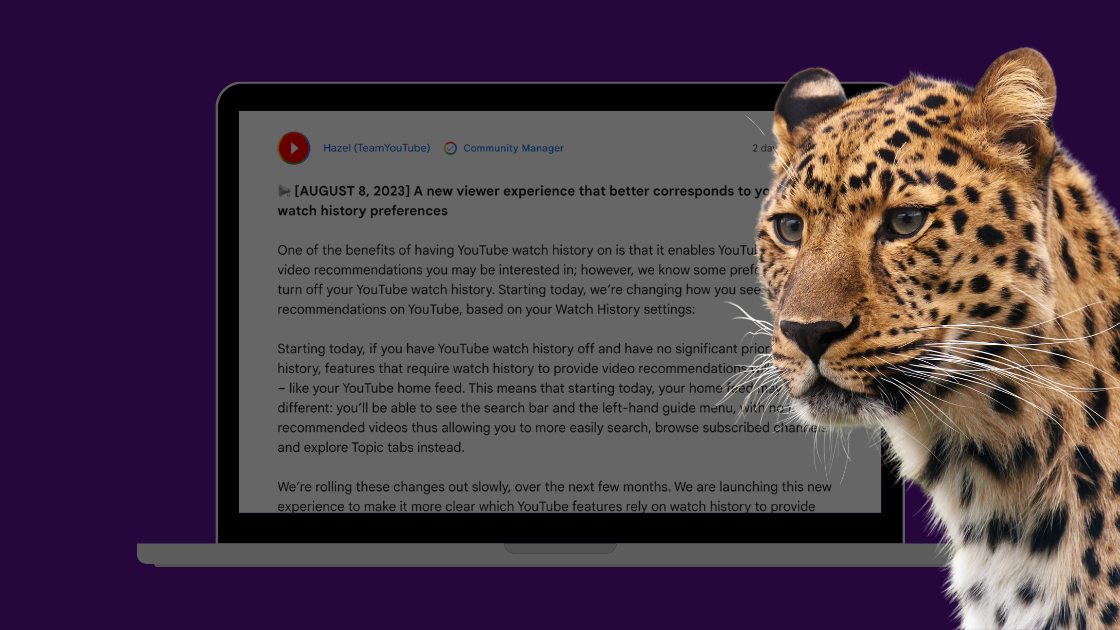
Task: Click the megaphone icon before AUGUST 8, 2023
Action: coord(284,191)
